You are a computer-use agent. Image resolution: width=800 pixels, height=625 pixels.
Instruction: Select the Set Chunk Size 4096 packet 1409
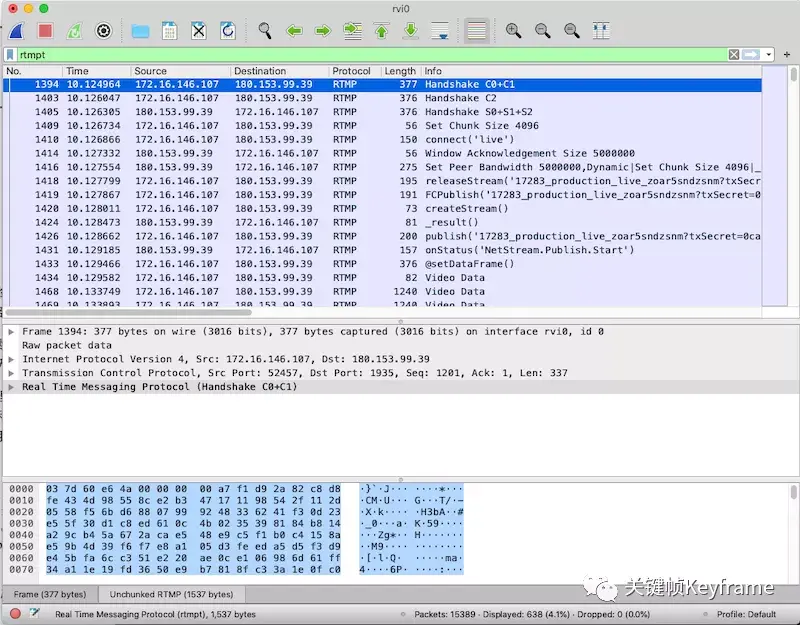[x=383, y=126]
